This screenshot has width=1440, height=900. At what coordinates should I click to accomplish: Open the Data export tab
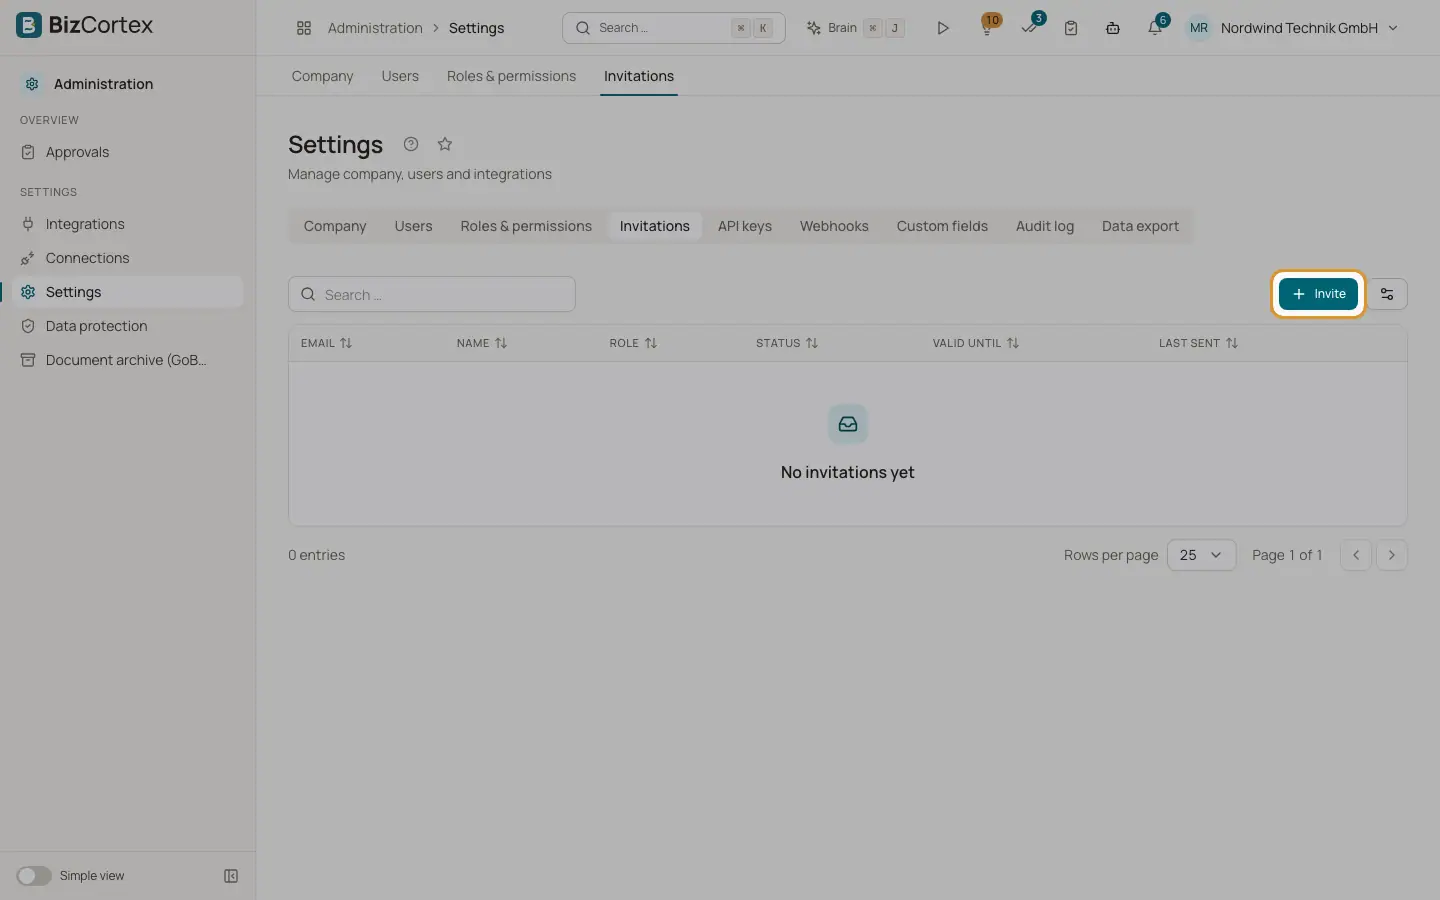(x=1140, y=226)
